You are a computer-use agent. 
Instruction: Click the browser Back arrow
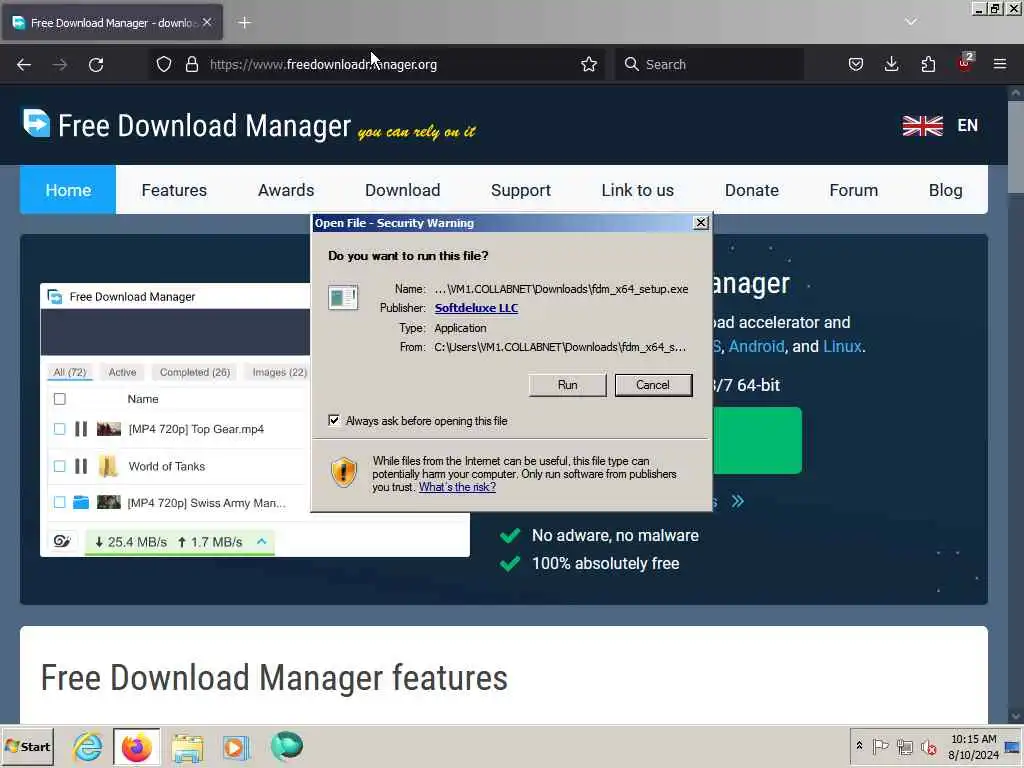click(24, 65)
